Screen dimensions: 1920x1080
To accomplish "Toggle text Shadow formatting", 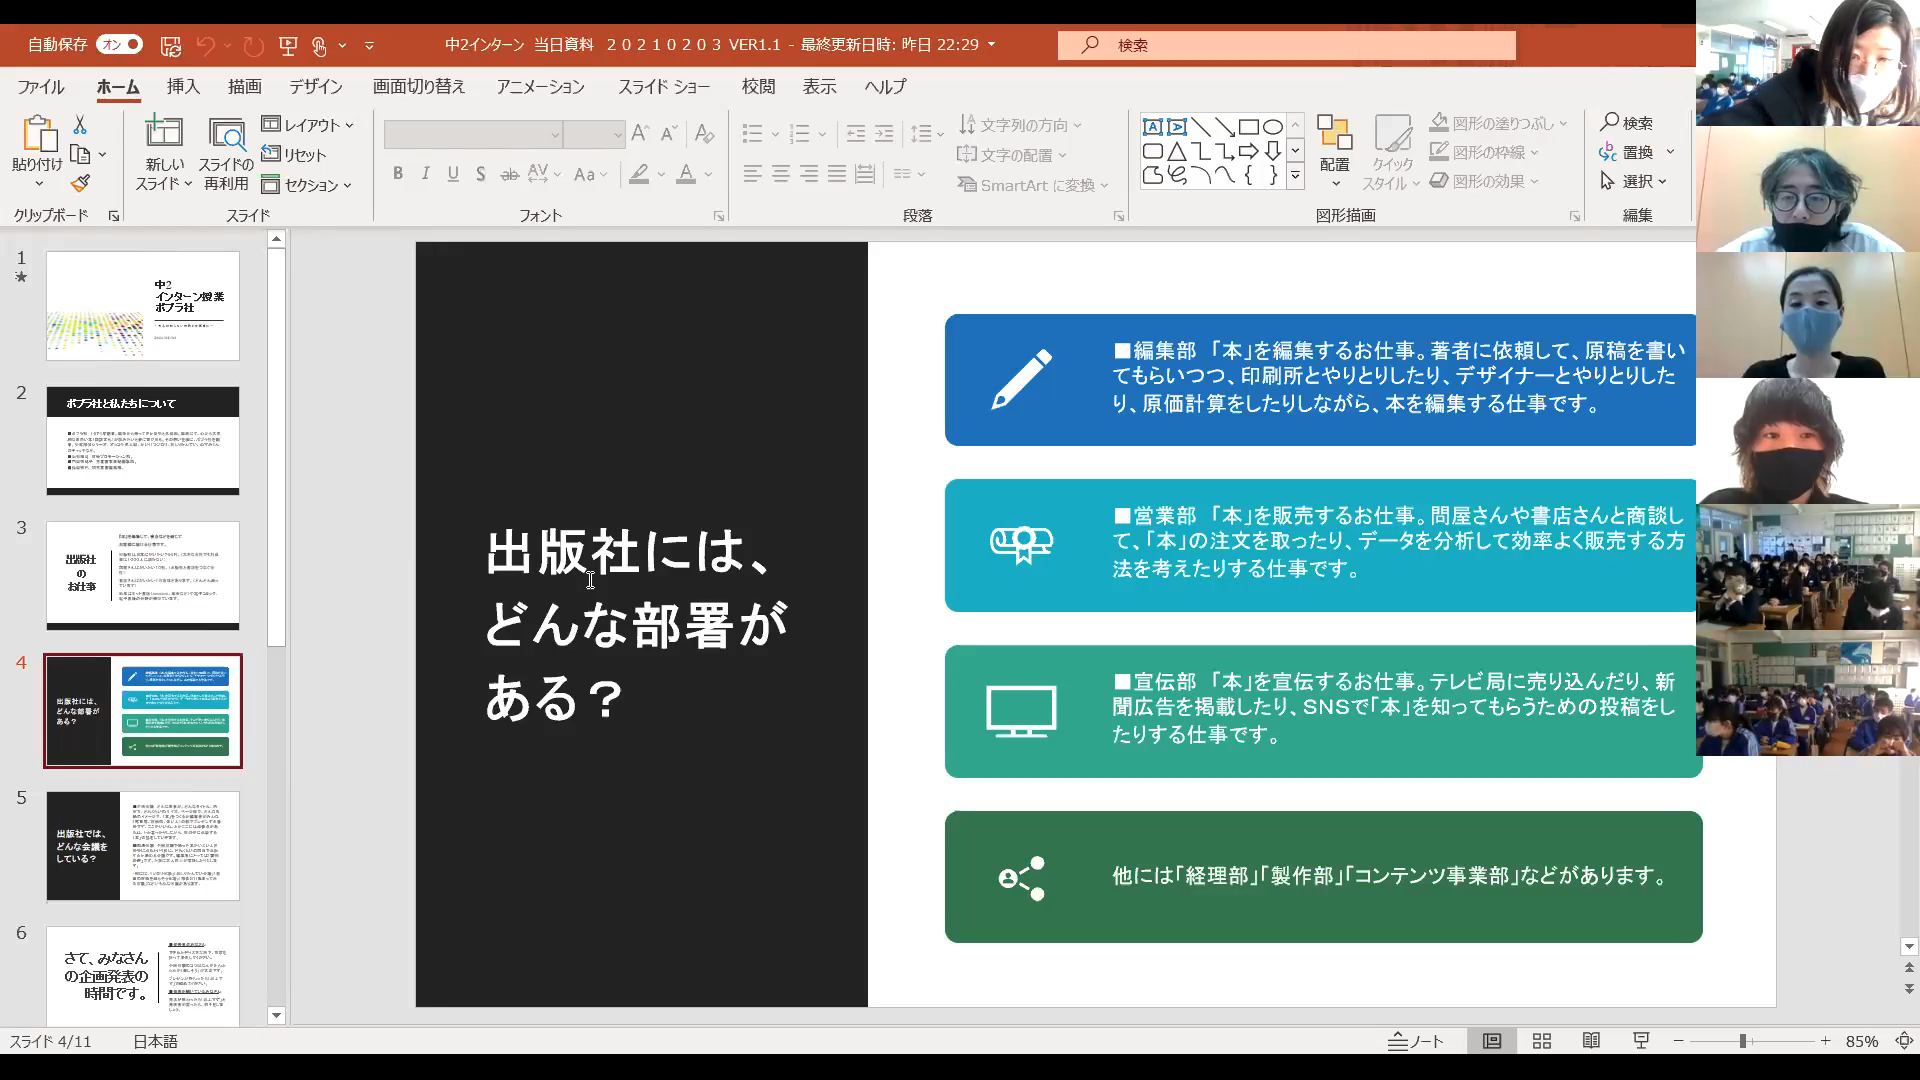I will [481, 174].
